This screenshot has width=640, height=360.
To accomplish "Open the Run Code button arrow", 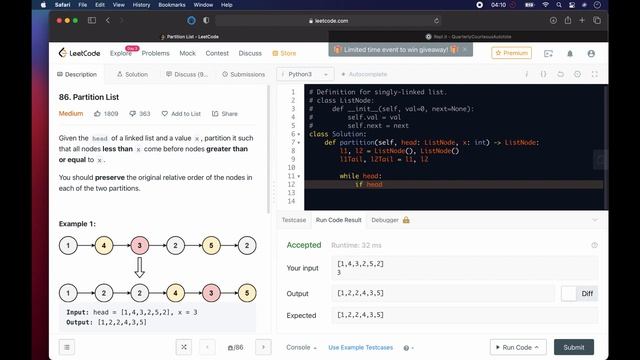I will (x=537, y=347).
